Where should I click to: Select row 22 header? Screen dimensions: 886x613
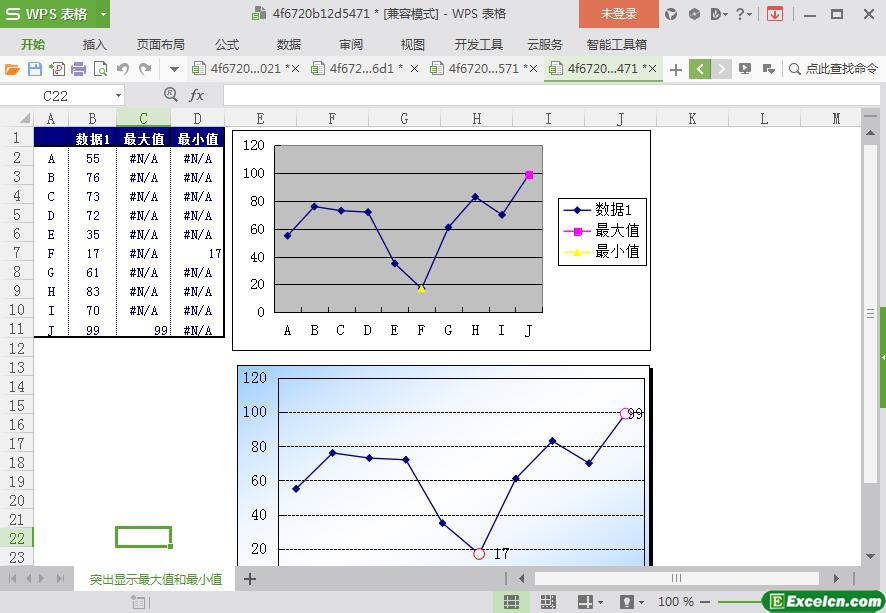pos(16,538)
